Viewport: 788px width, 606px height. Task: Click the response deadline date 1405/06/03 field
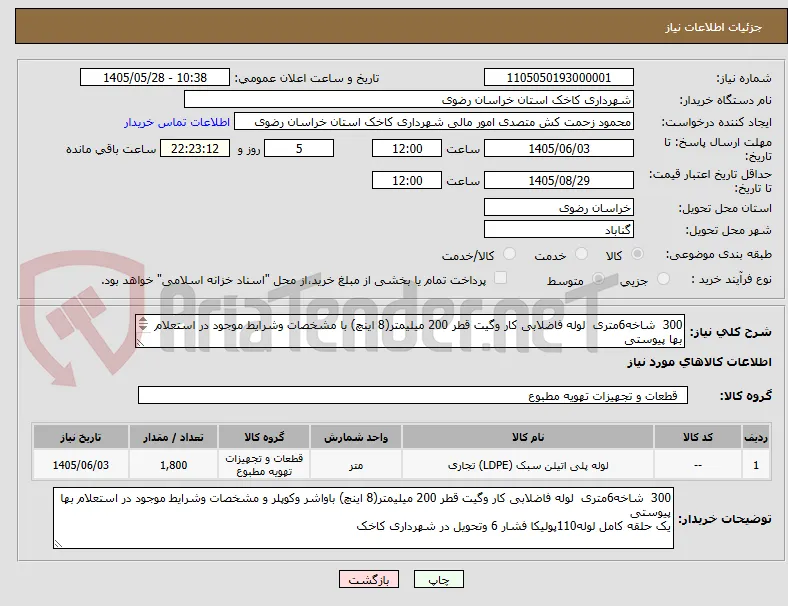559,149
